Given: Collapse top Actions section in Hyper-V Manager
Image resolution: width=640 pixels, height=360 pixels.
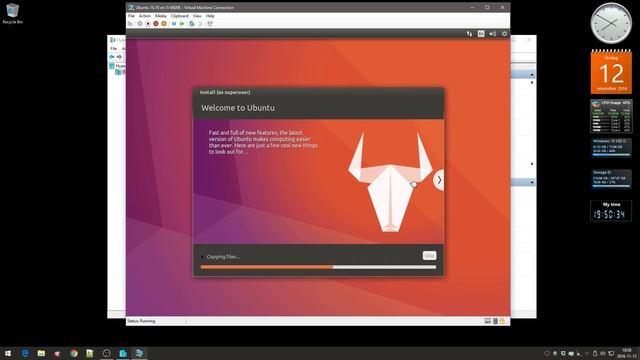Looking at the screenshot, I should click(x=531, y=75).
